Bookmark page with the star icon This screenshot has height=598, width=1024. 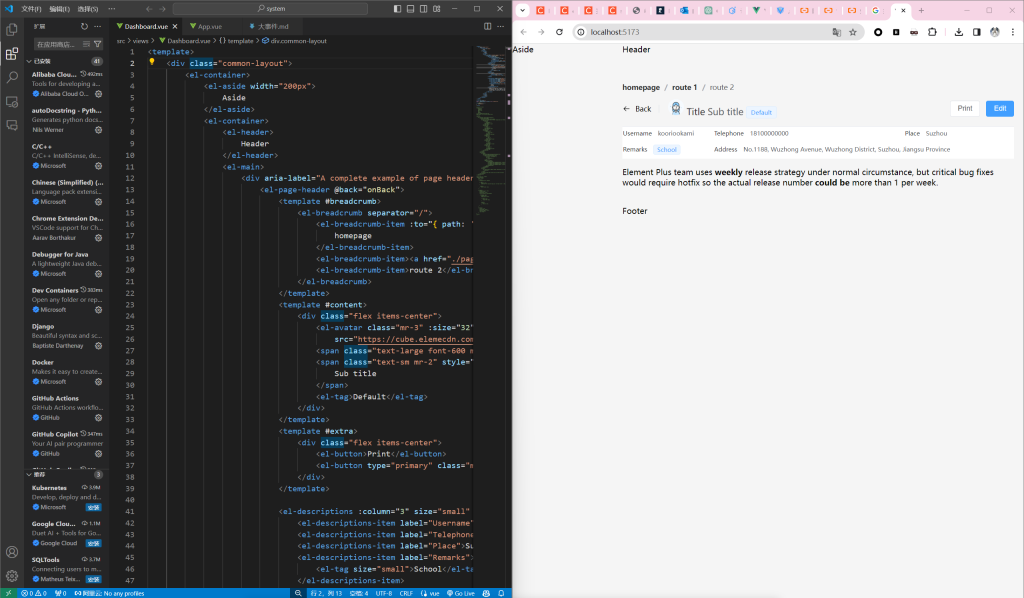853,32
